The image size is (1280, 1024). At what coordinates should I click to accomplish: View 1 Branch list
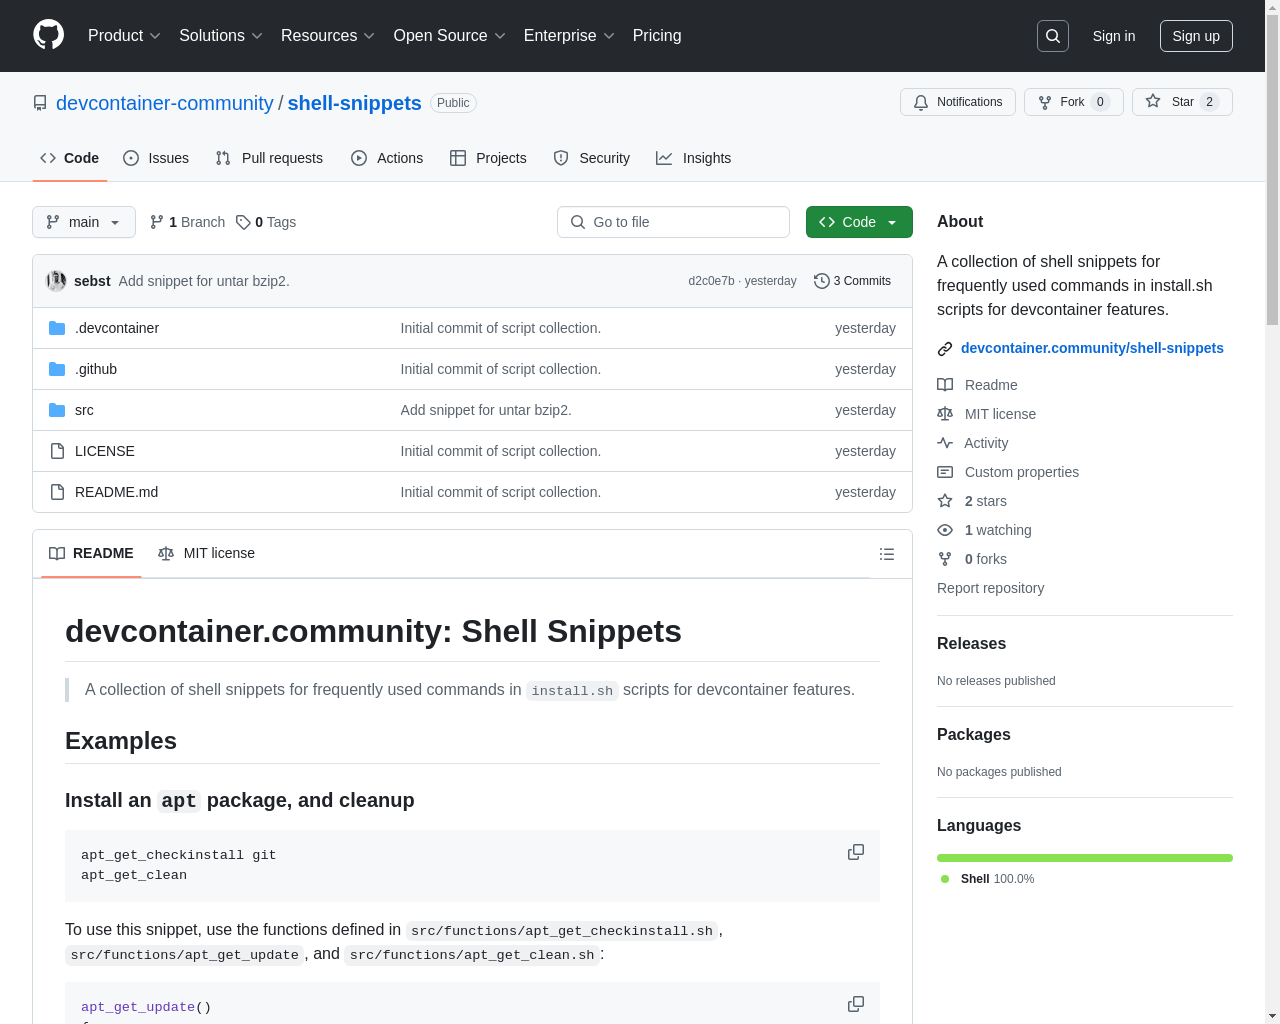[x=187, y=222]
